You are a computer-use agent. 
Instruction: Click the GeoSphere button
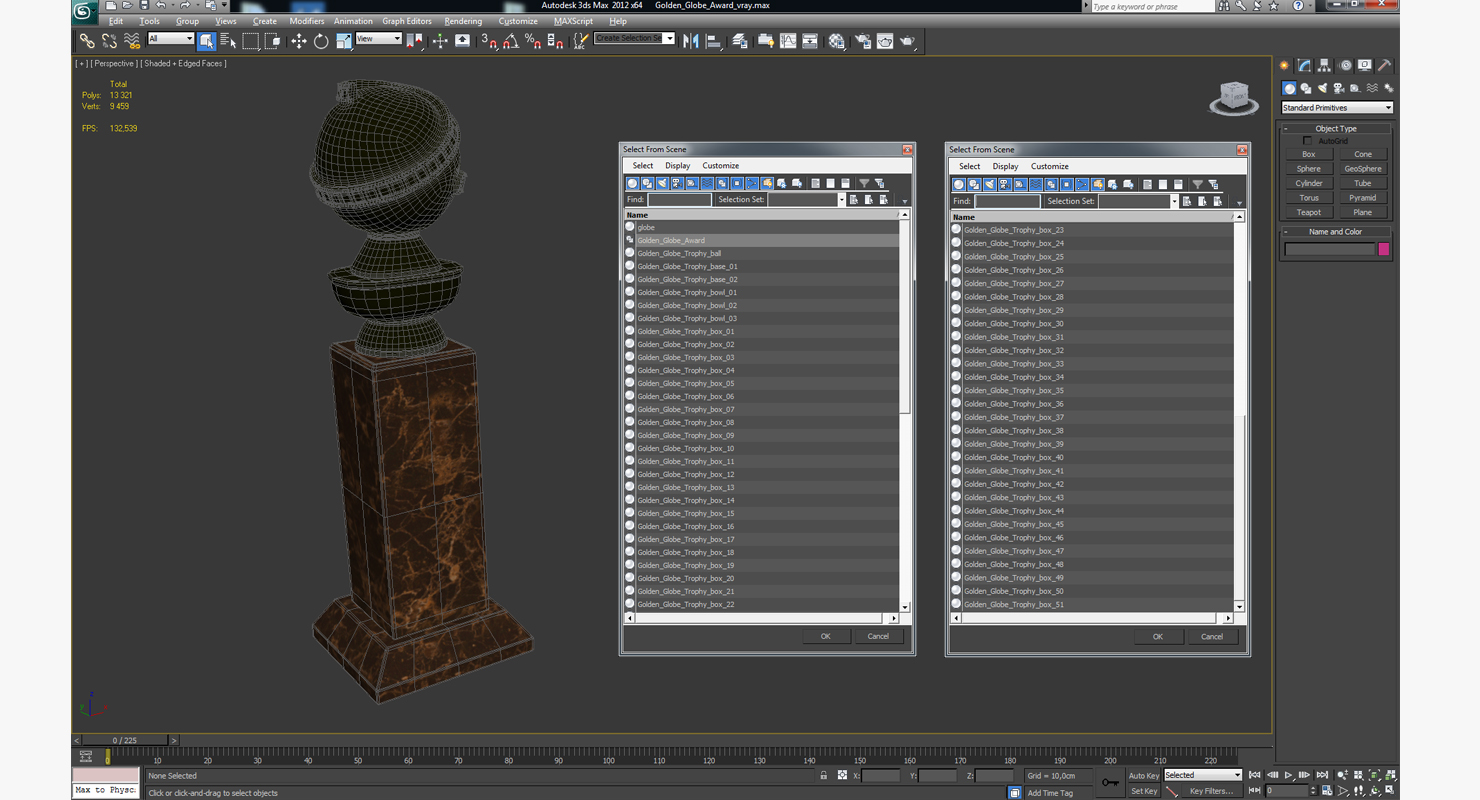tap(1362, 169)
